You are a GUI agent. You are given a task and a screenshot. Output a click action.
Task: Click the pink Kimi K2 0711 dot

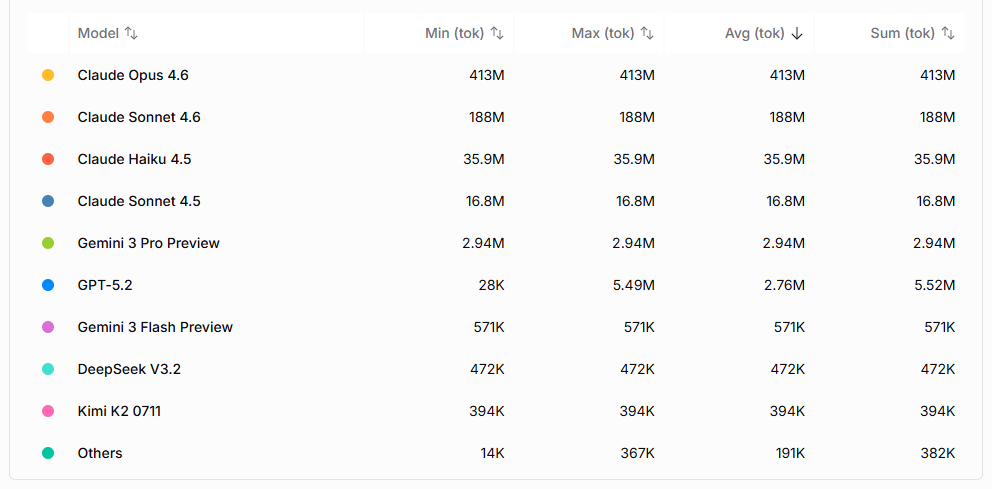point(47,411)
